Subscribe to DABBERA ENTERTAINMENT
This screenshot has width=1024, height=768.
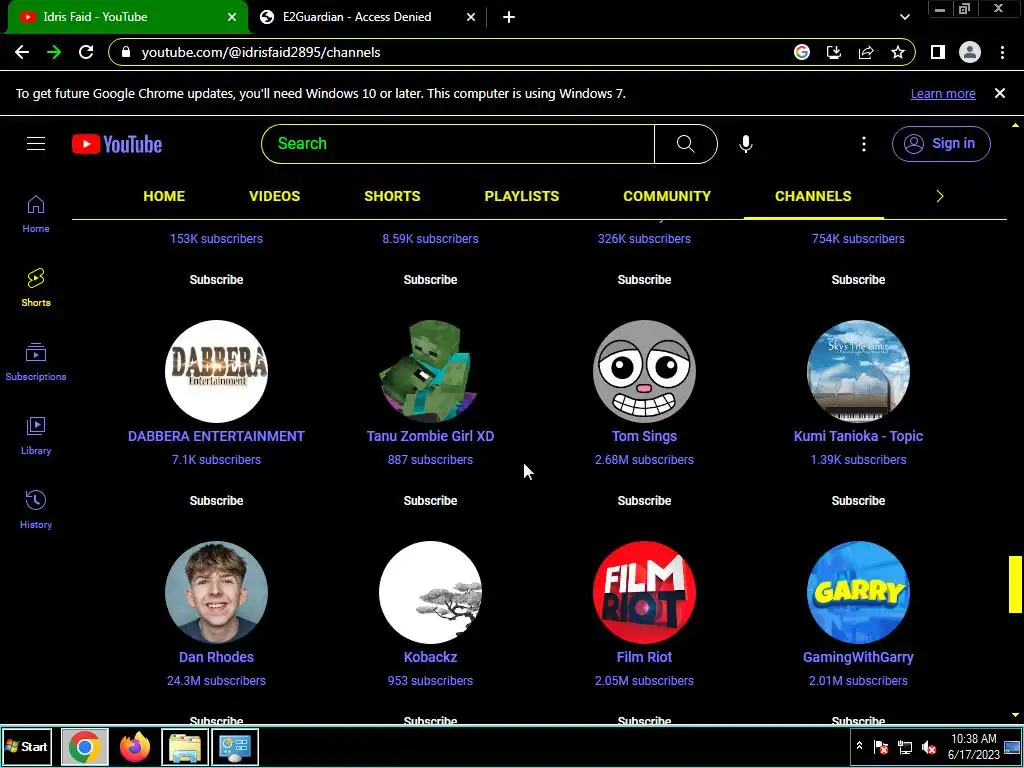[216, 501]
